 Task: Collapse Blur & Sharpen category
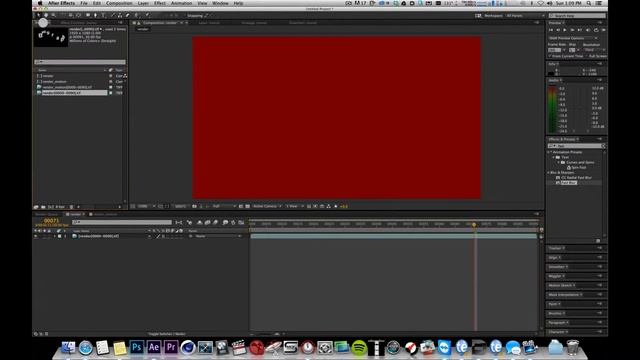[549, 173]
